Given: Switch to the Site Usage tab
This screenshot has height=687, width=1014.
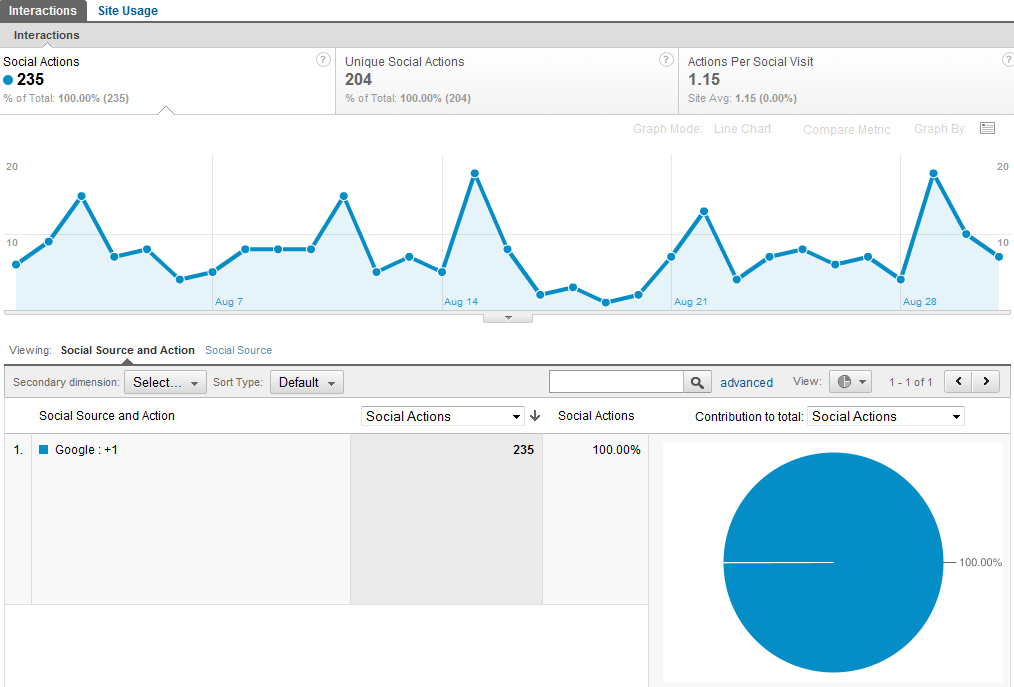Looking at the screenshot, I should [x=127, y=11].
